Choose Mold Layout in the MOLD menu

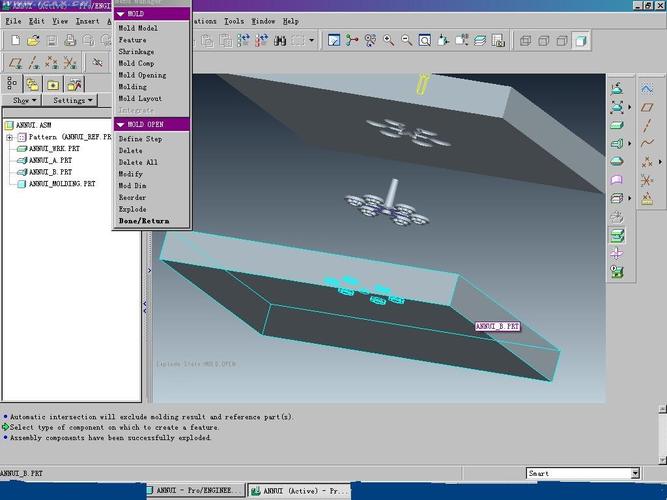pos(140,99)
